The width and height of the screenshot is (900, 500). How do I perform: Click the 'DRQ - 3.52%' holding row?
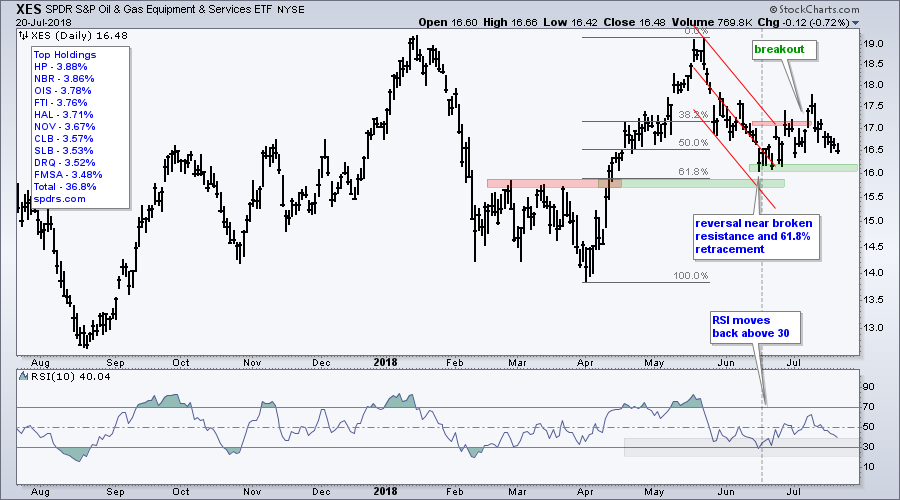coord(64,163)
